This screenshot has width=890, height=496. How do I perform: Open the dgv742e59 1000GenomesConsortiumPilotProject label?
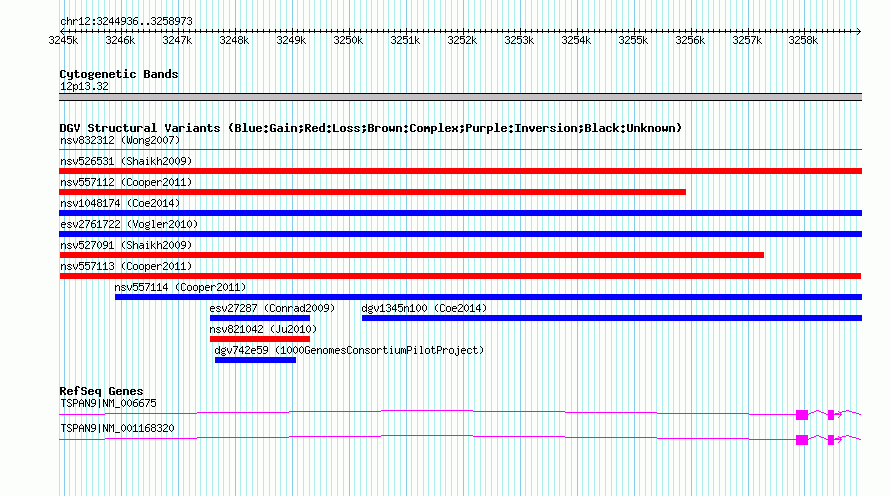pyautogui.click(x=349, y=350)
